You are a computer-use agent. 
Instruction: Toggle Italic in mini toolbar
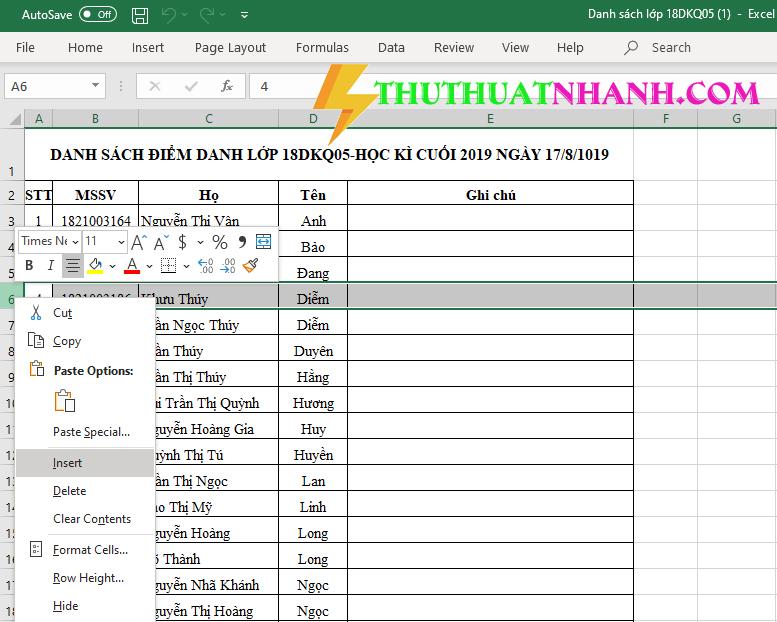[x=51, y=266]
